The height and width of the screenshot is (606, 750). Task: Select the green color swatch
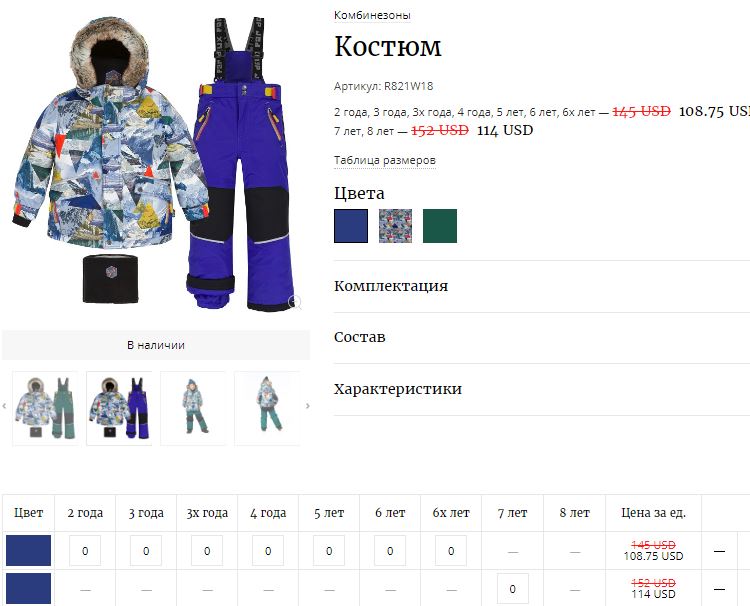tap(440, 226)
